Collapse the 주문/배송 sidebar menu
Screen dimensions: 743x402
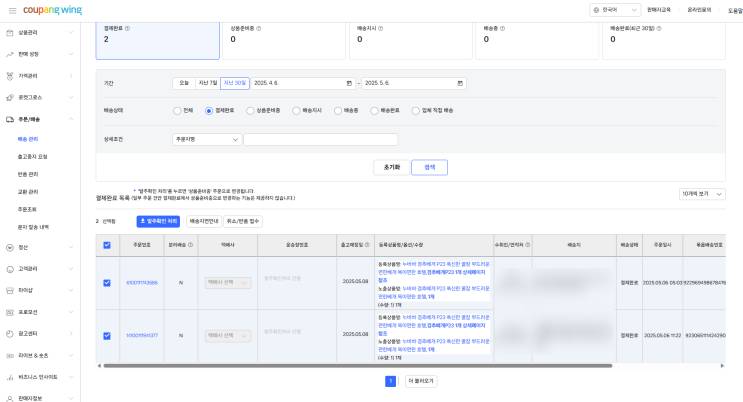pyautogui.click(x=71, y=119)
